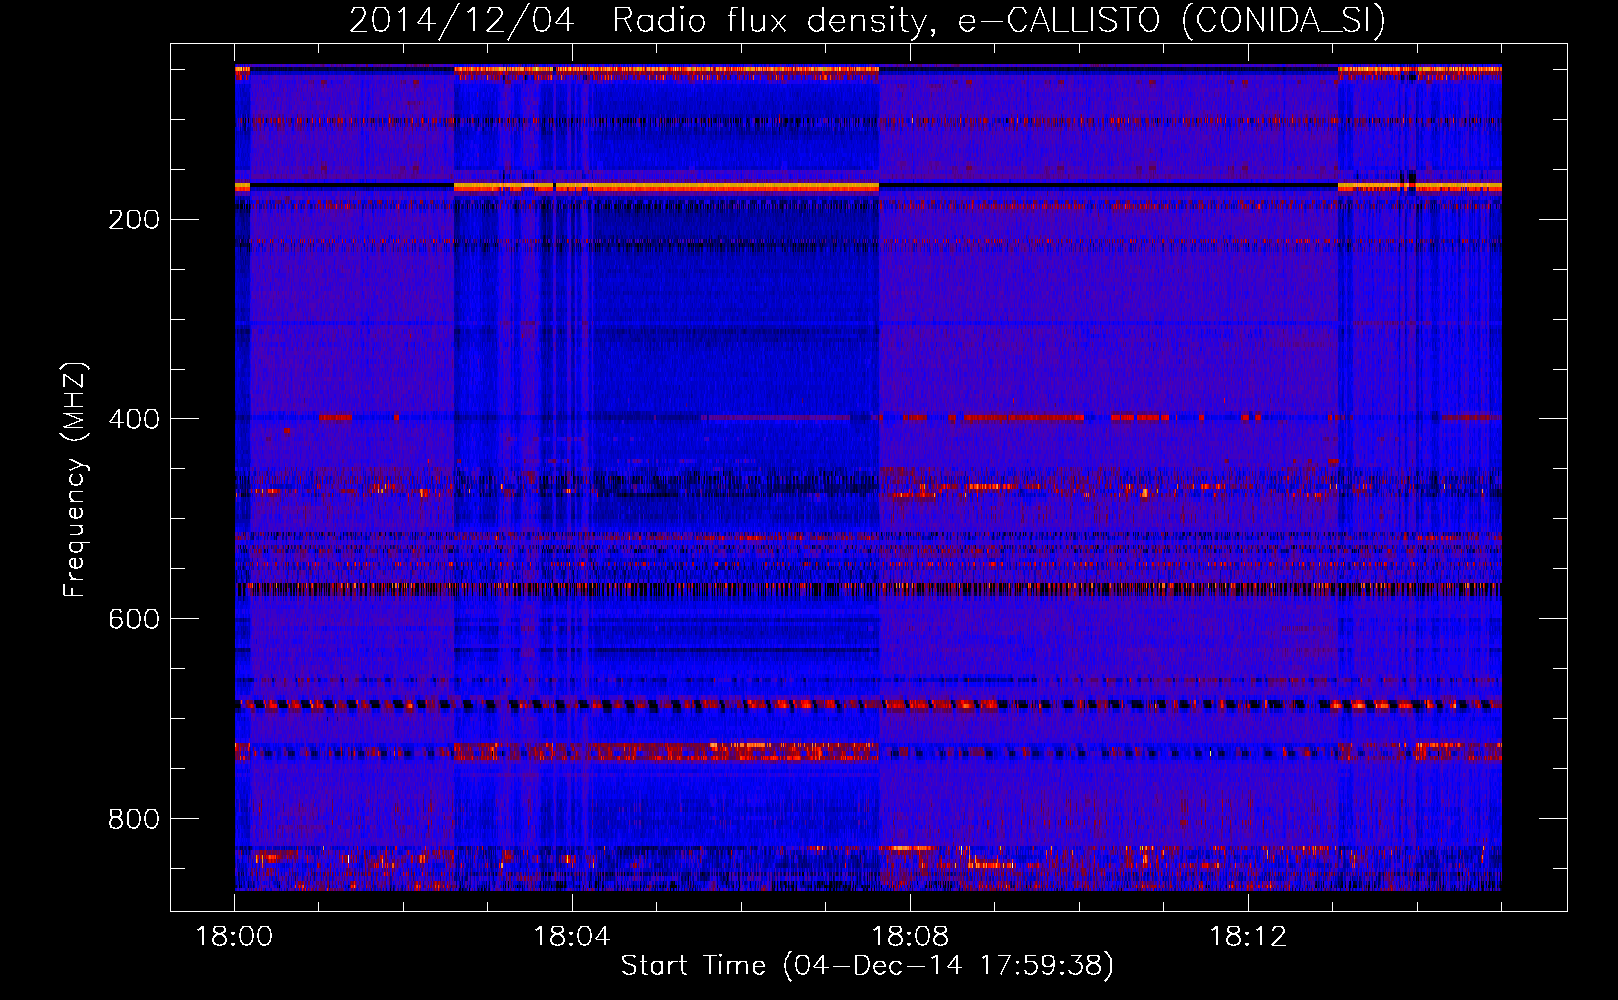Click the 18:04 time tick label
Viewport: 1618px width, 1000px height.
point(572,937)
